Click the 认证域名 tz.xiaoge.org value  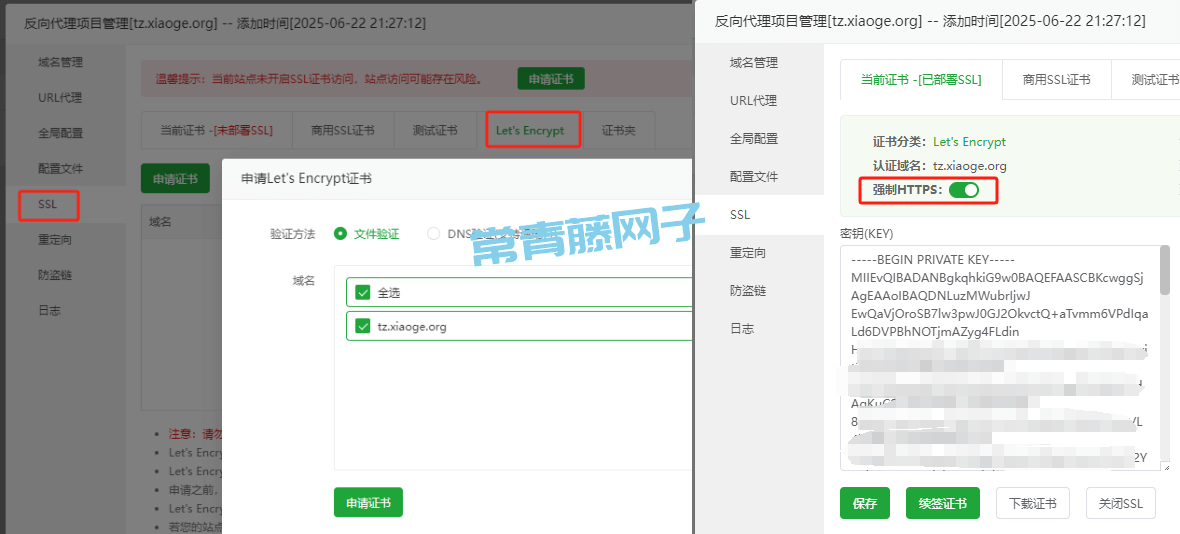pyautogui.click(x=969, y=165)
